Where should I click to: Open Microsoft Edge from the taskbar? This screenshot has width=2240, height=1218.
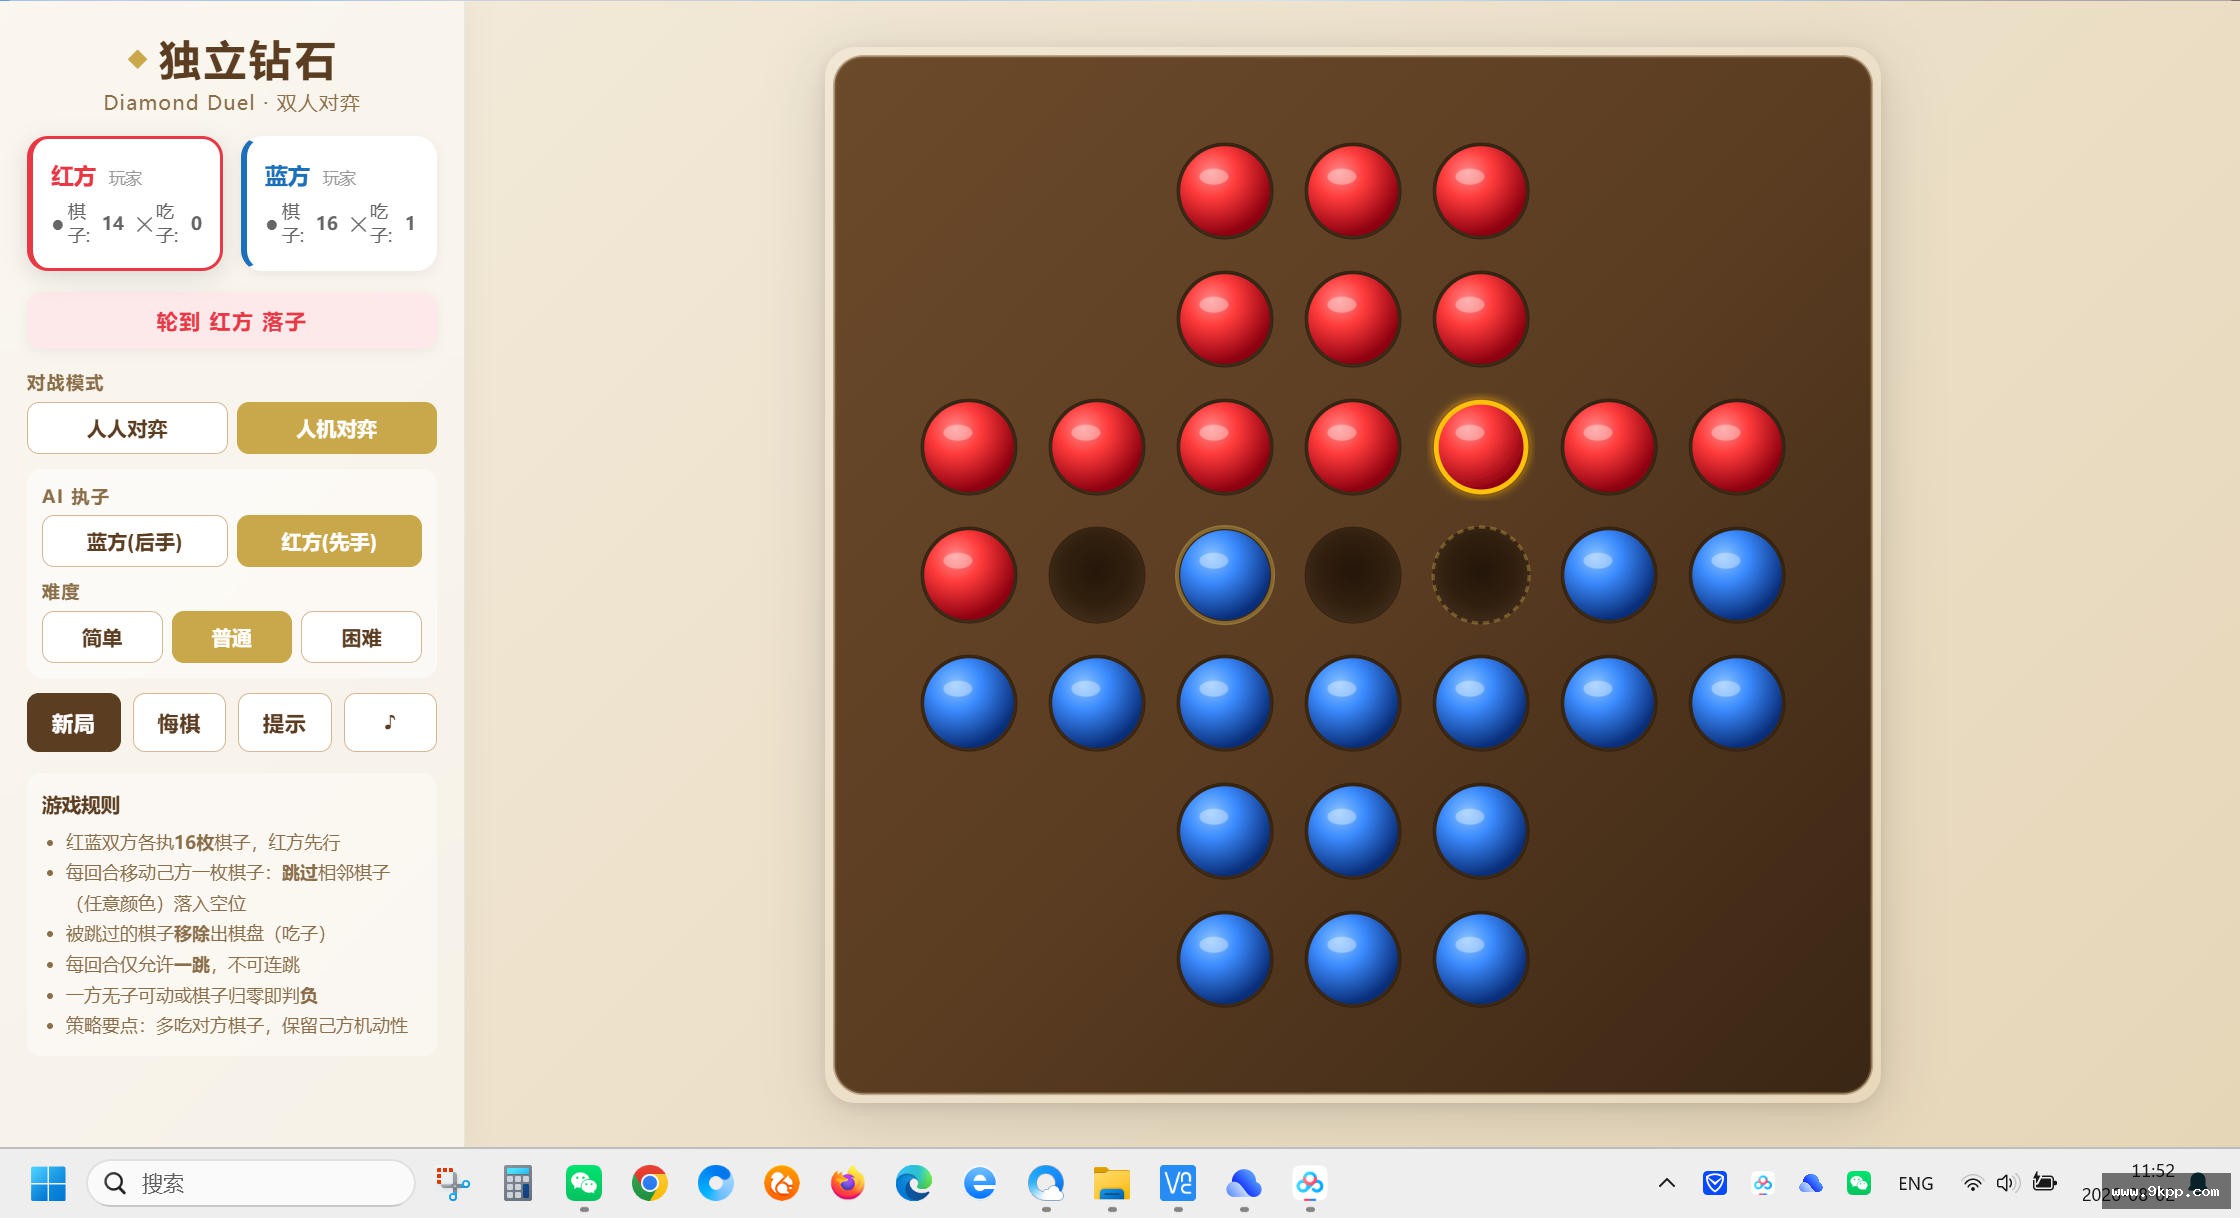(x=914, y=1183)
